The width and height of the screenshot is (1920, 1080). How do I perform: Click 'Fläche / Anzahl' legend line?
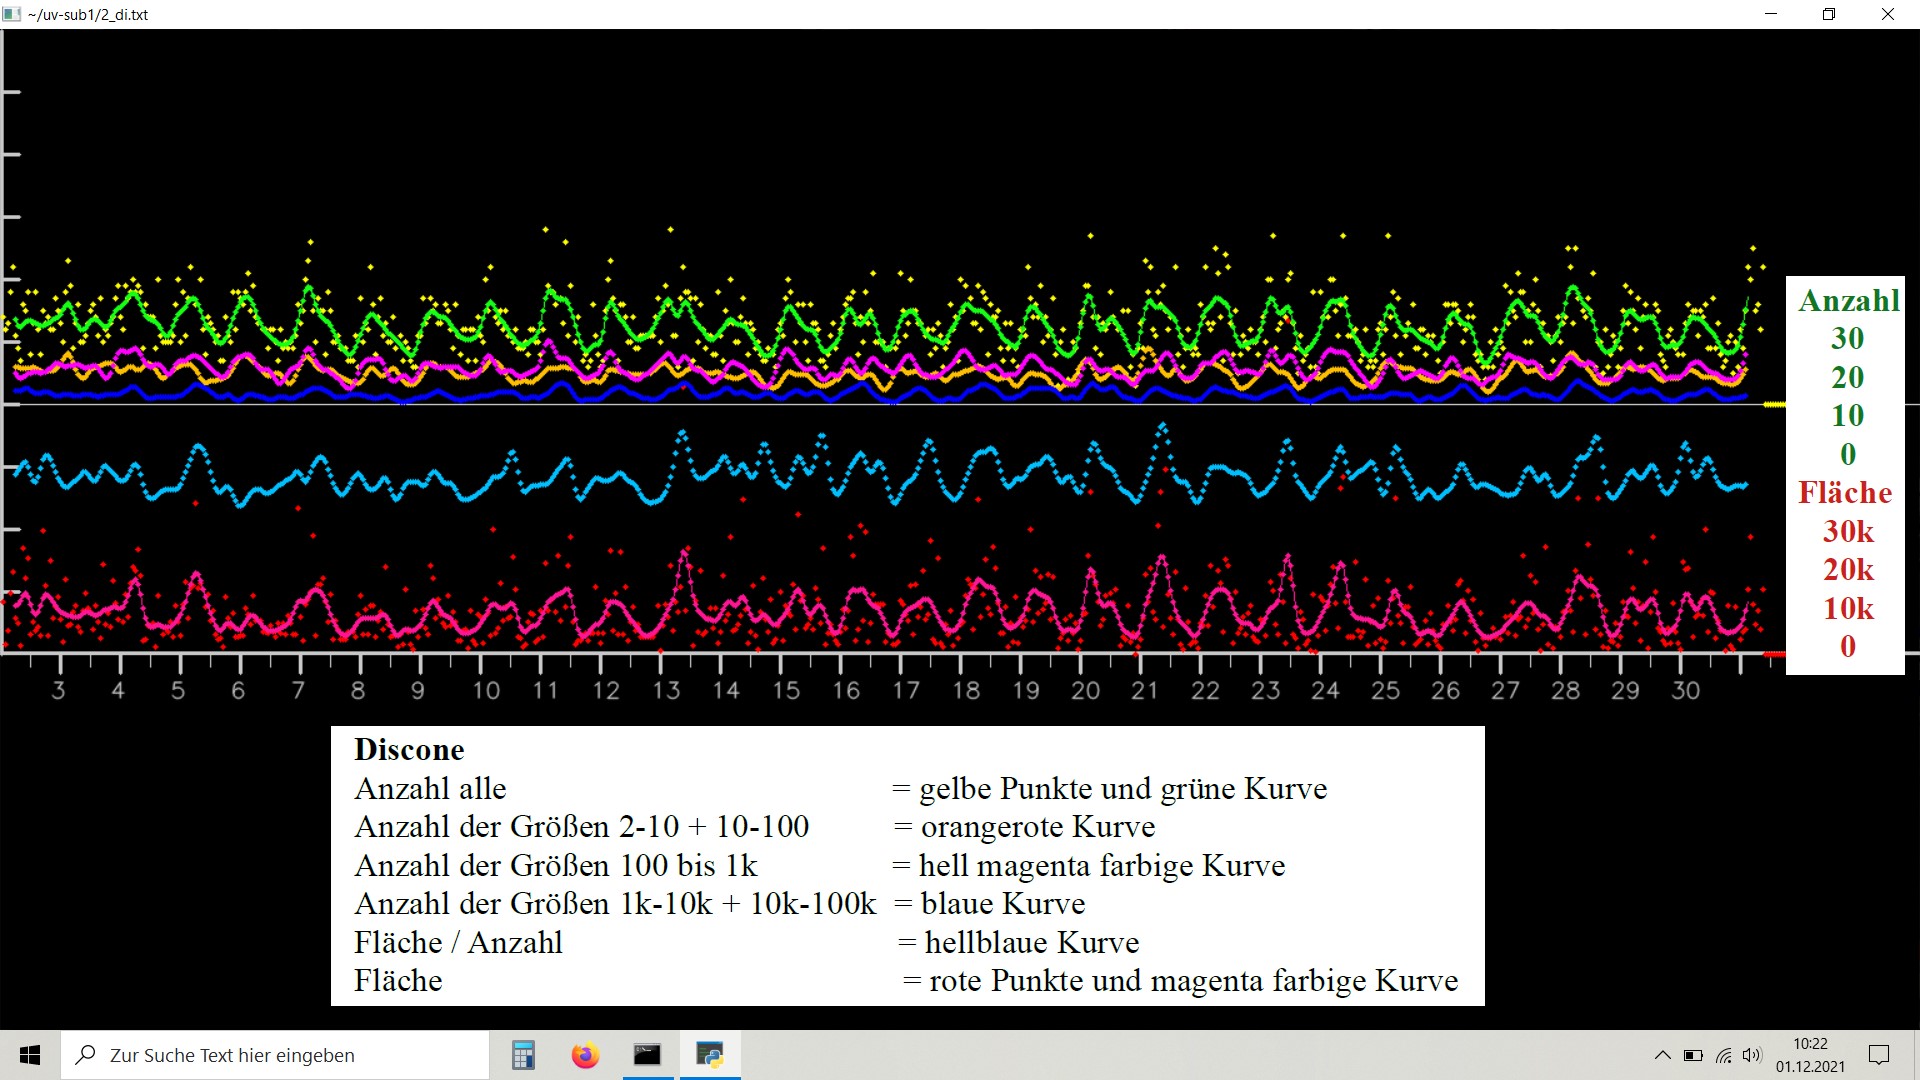click(x=458, y=943)
